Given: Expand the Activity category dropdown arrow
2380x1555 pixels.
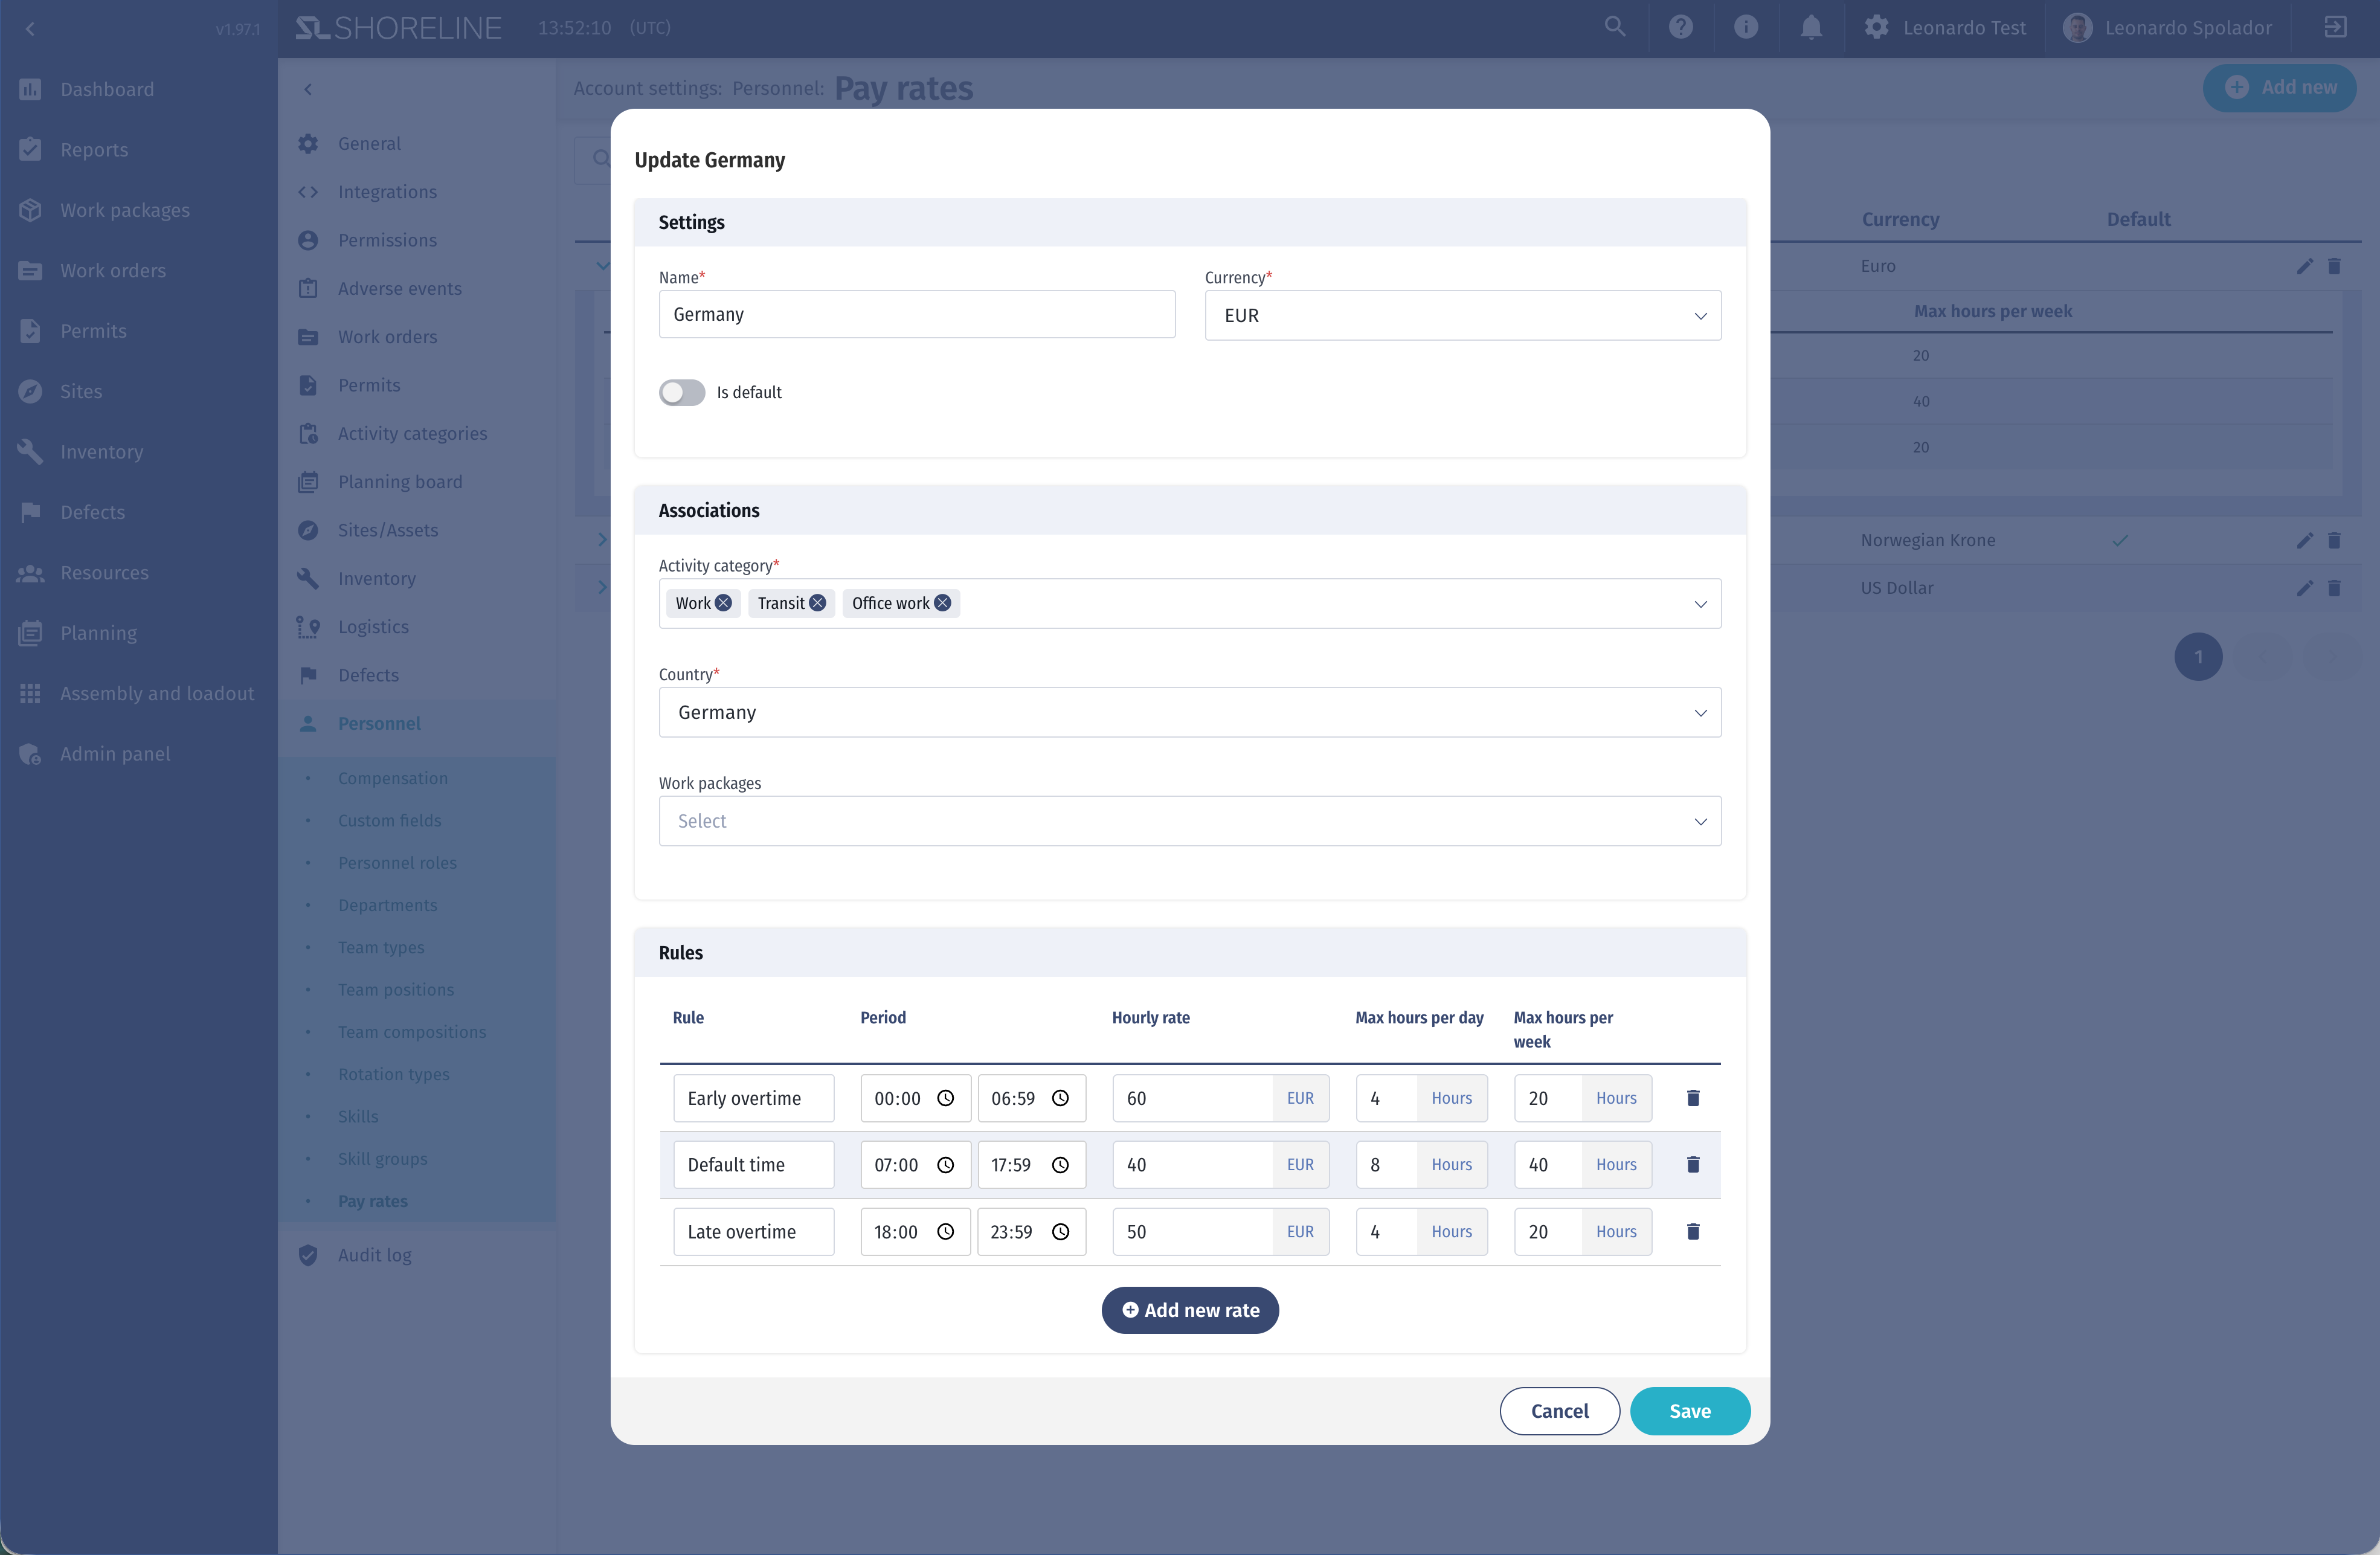Looking at the screenshot, I should tap(1700, 604).
